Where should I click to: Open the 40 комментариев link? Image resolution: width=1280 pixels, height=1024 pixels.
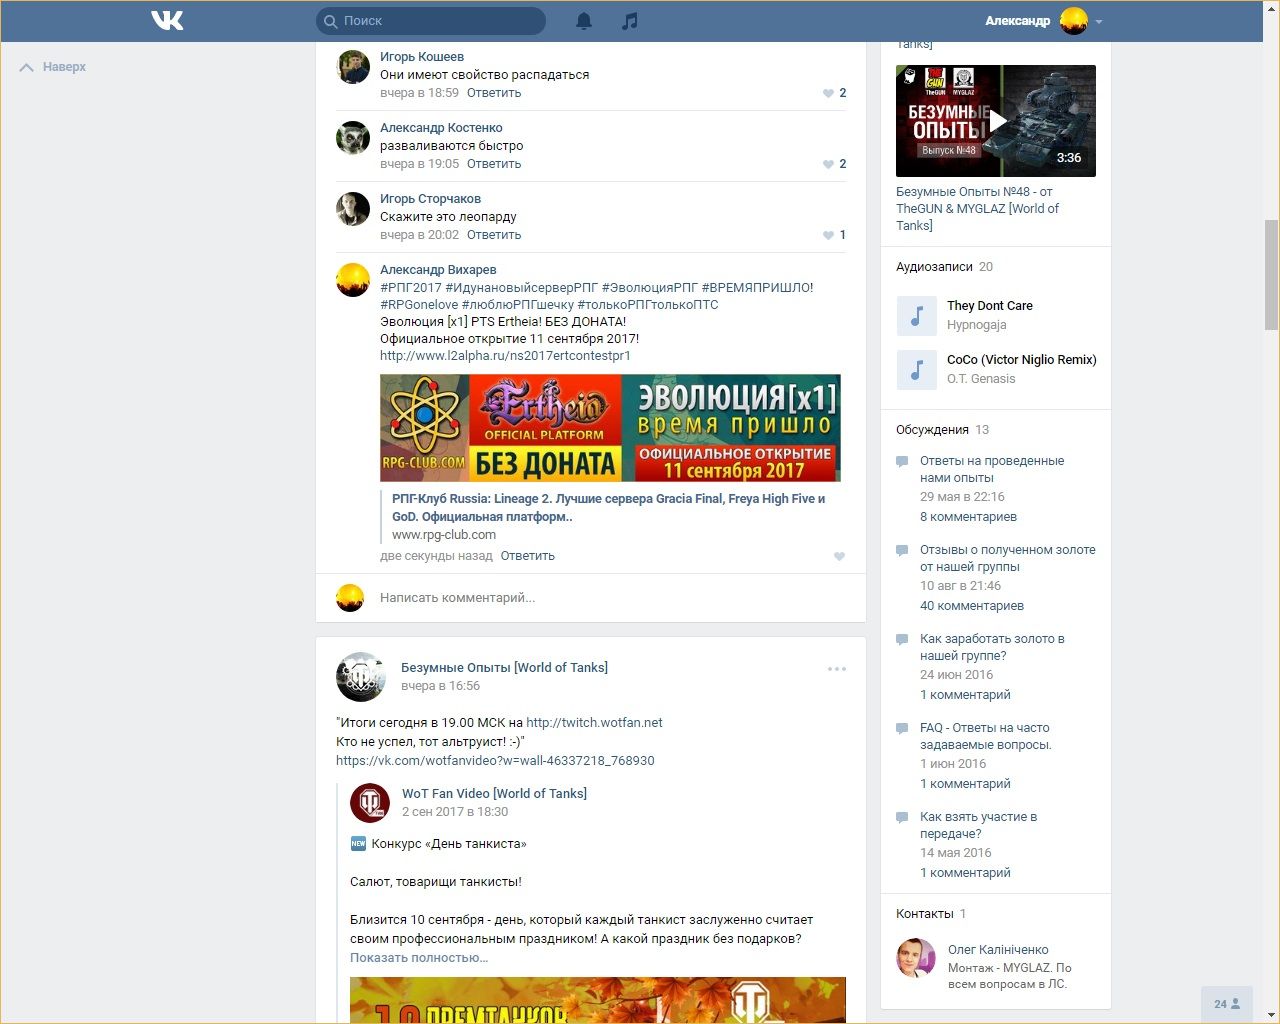(972, 606)
